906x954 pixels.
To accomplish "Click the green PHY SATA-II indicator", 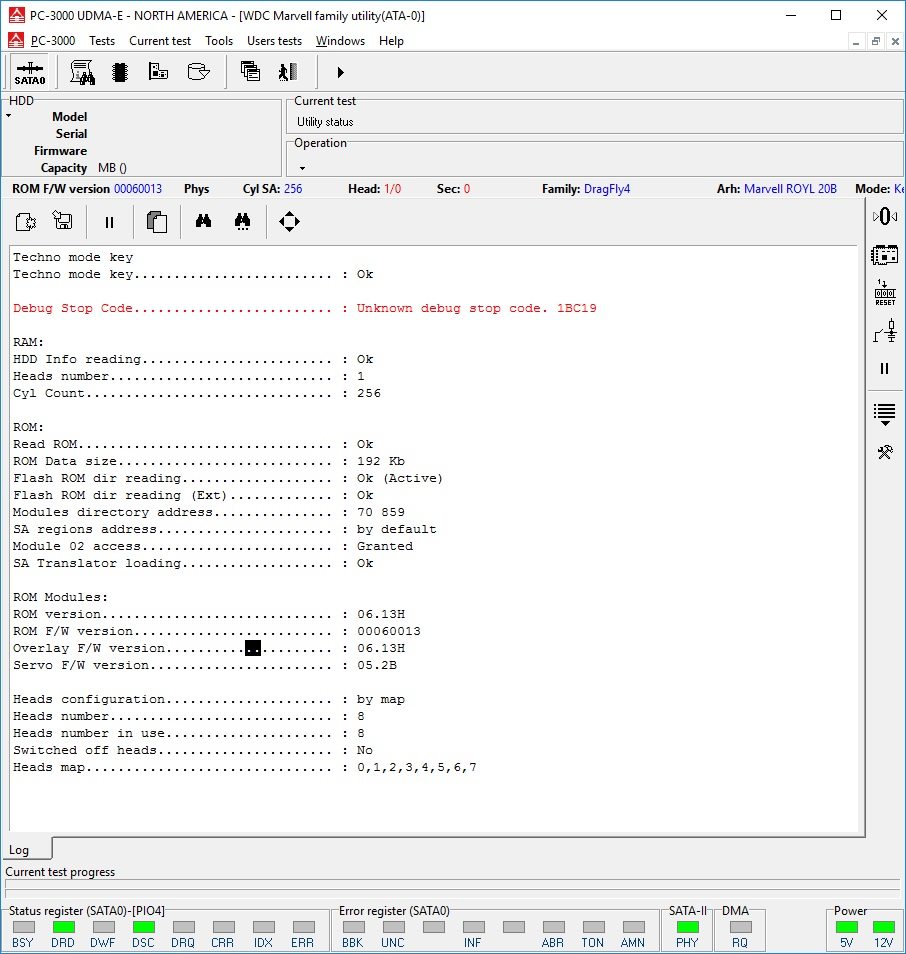I will pos(688,927).
